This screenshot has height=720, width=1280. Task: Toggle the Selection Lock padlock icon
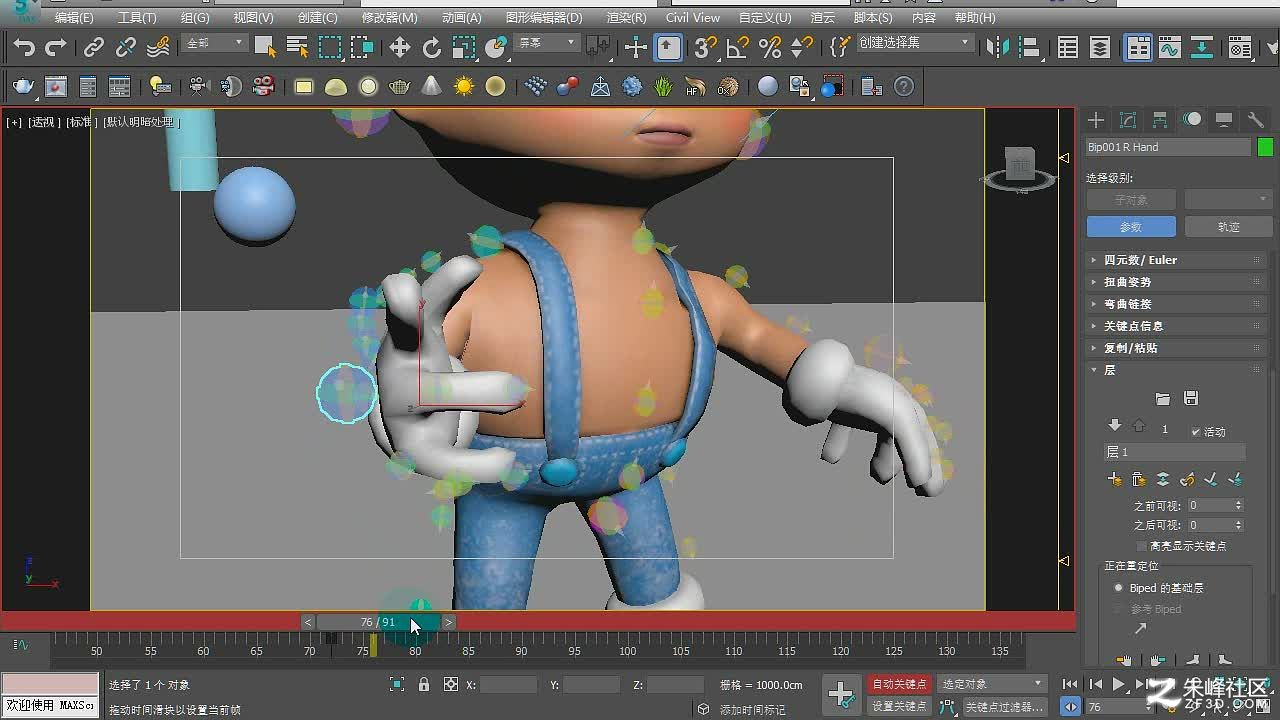click(x=424, y=685)
